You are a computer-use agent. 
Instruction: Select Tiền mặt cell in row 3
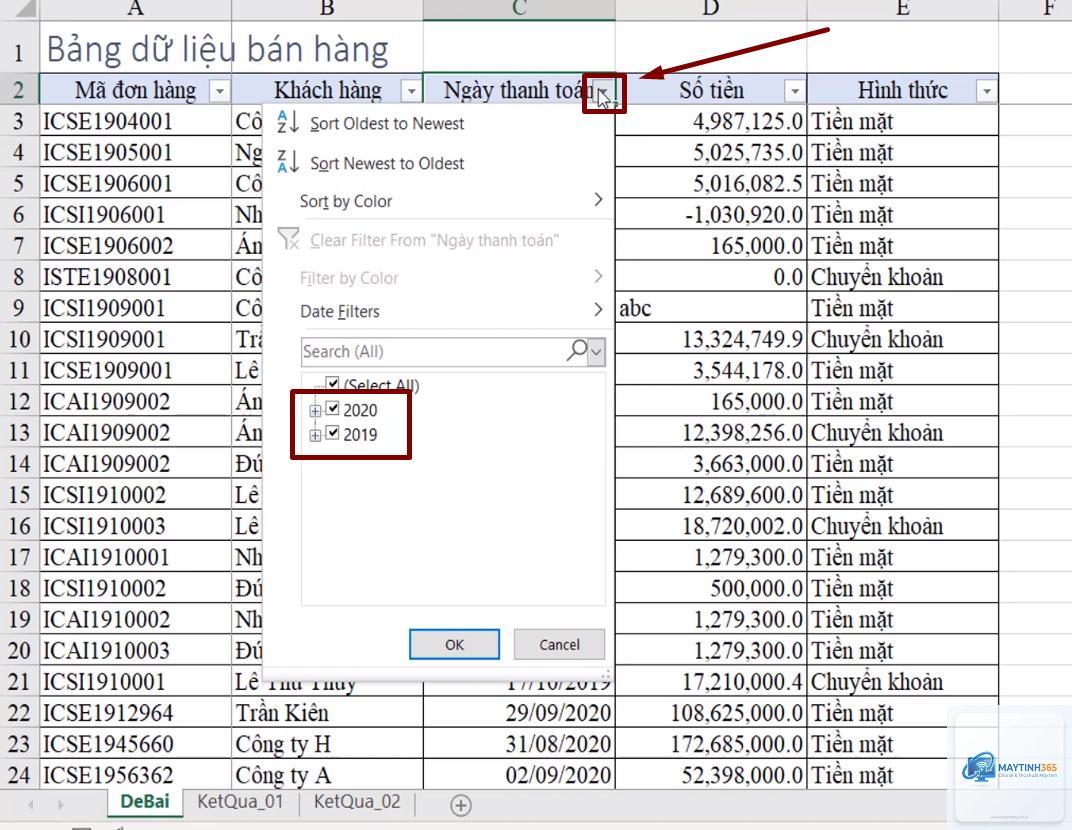pos(902,121)
